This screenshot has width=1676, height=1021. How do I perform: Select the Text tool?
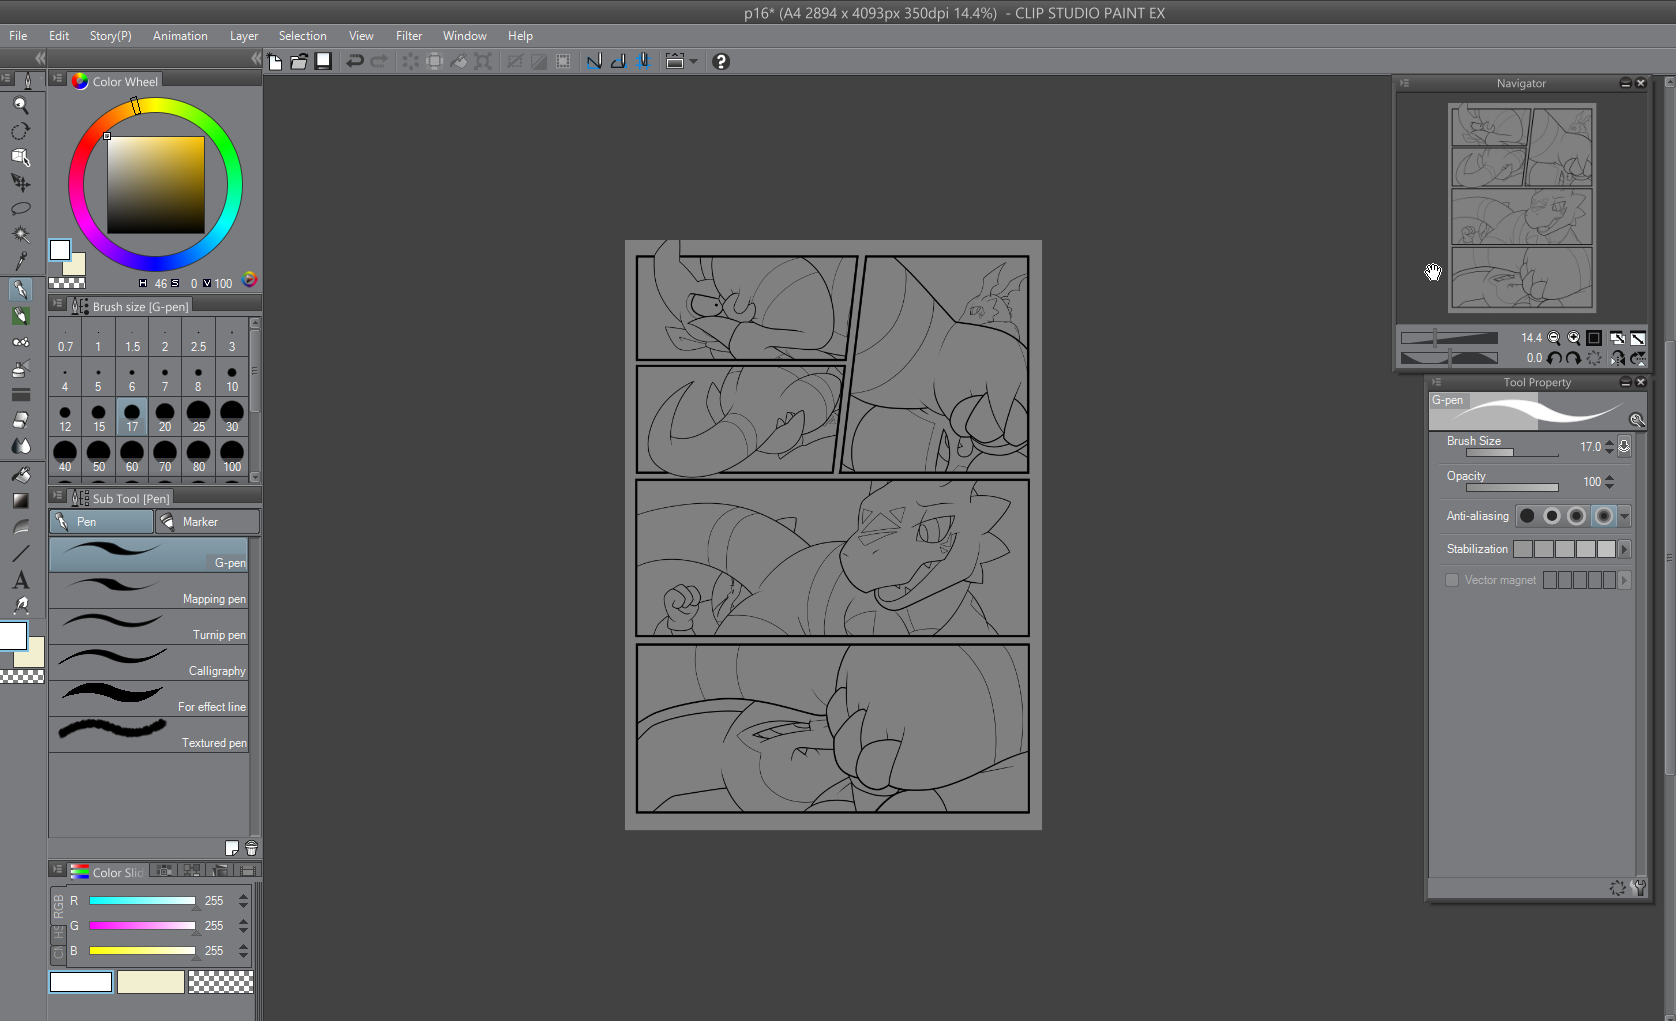pos(20,580)
